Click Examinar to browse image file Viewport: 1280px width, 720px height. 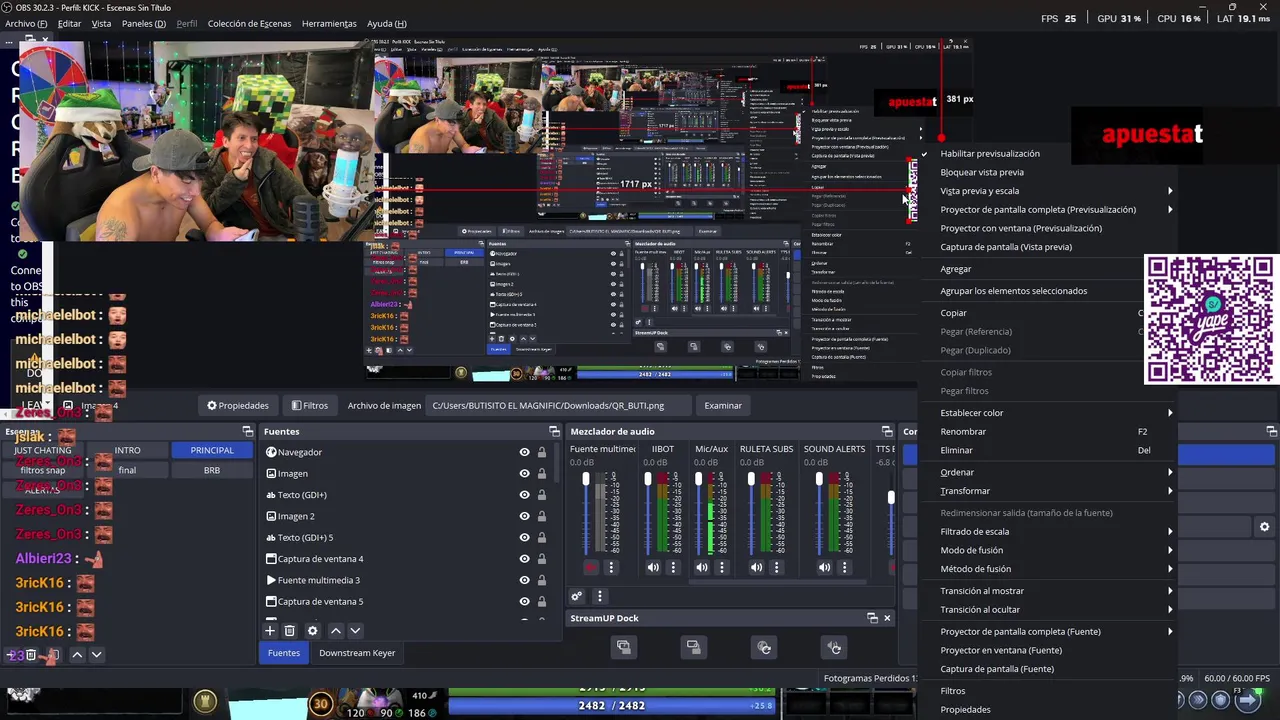pos(723,405)
